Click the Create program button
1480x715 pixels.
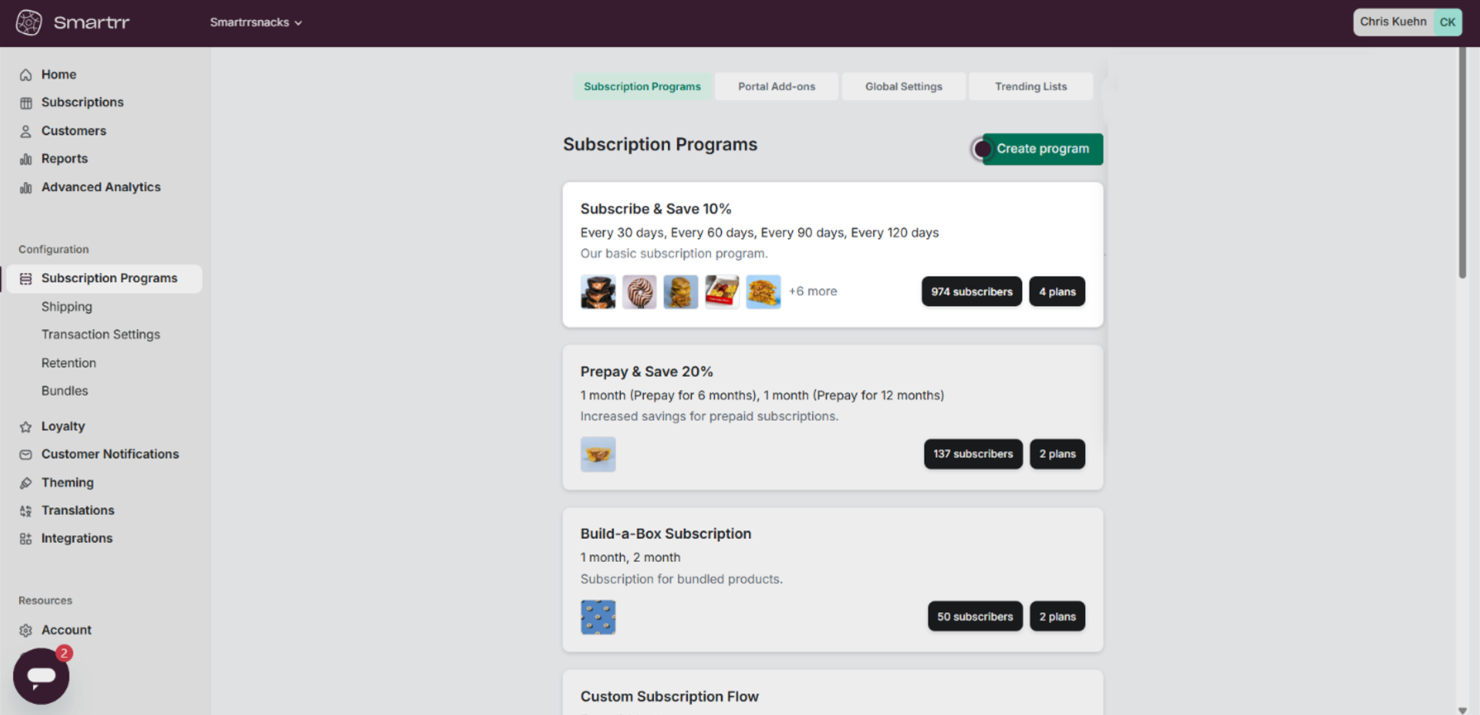[x=1042, y=148]
